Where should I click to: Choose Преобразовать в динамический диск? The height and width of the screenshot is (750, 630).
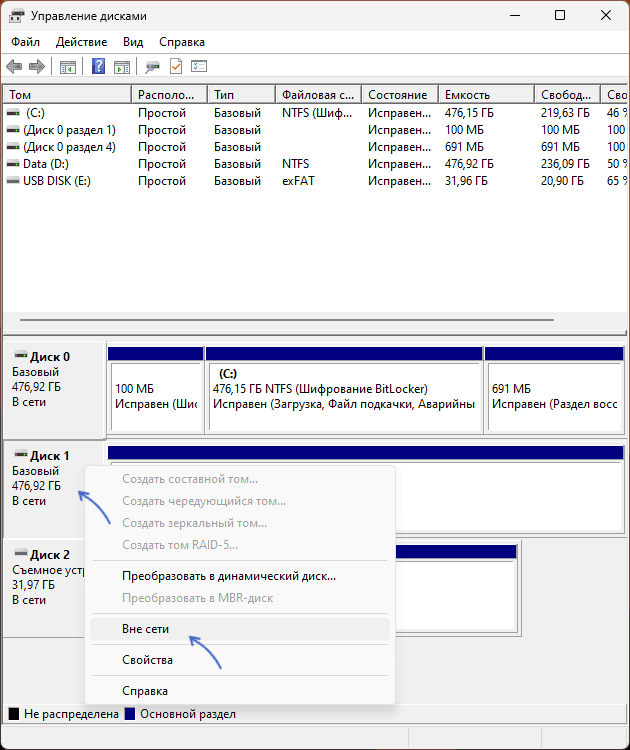(240, 576)
